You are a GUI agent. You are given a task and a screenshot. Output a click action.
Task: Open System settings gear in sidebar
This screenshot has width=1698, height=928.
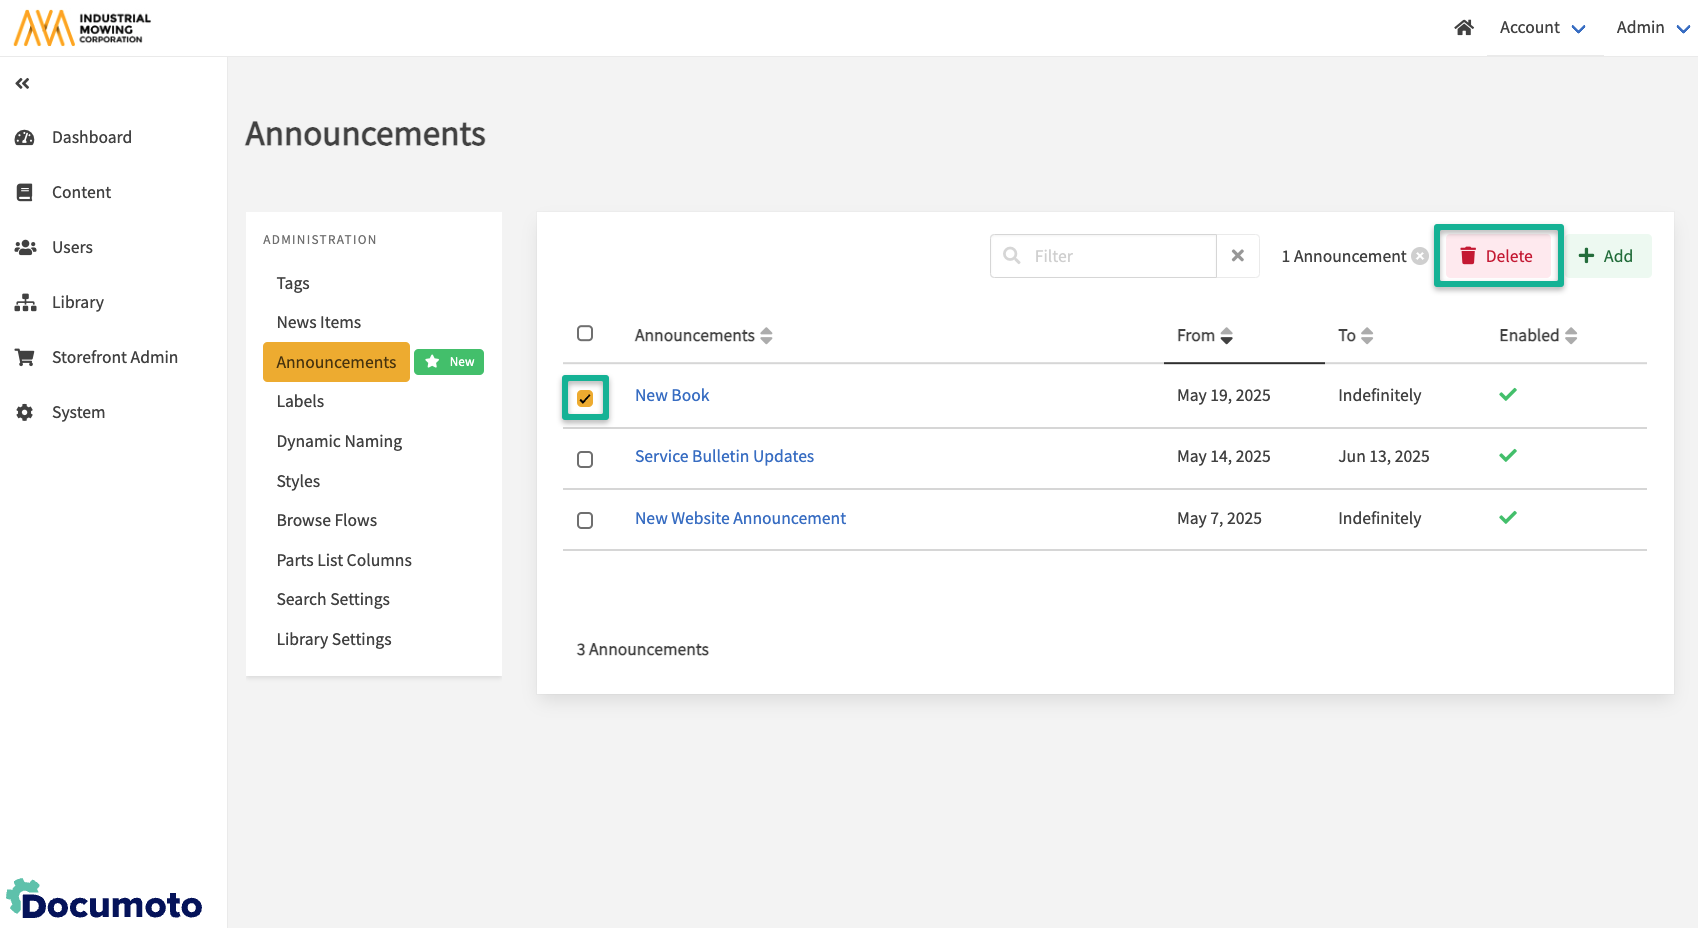click(25, 412)
